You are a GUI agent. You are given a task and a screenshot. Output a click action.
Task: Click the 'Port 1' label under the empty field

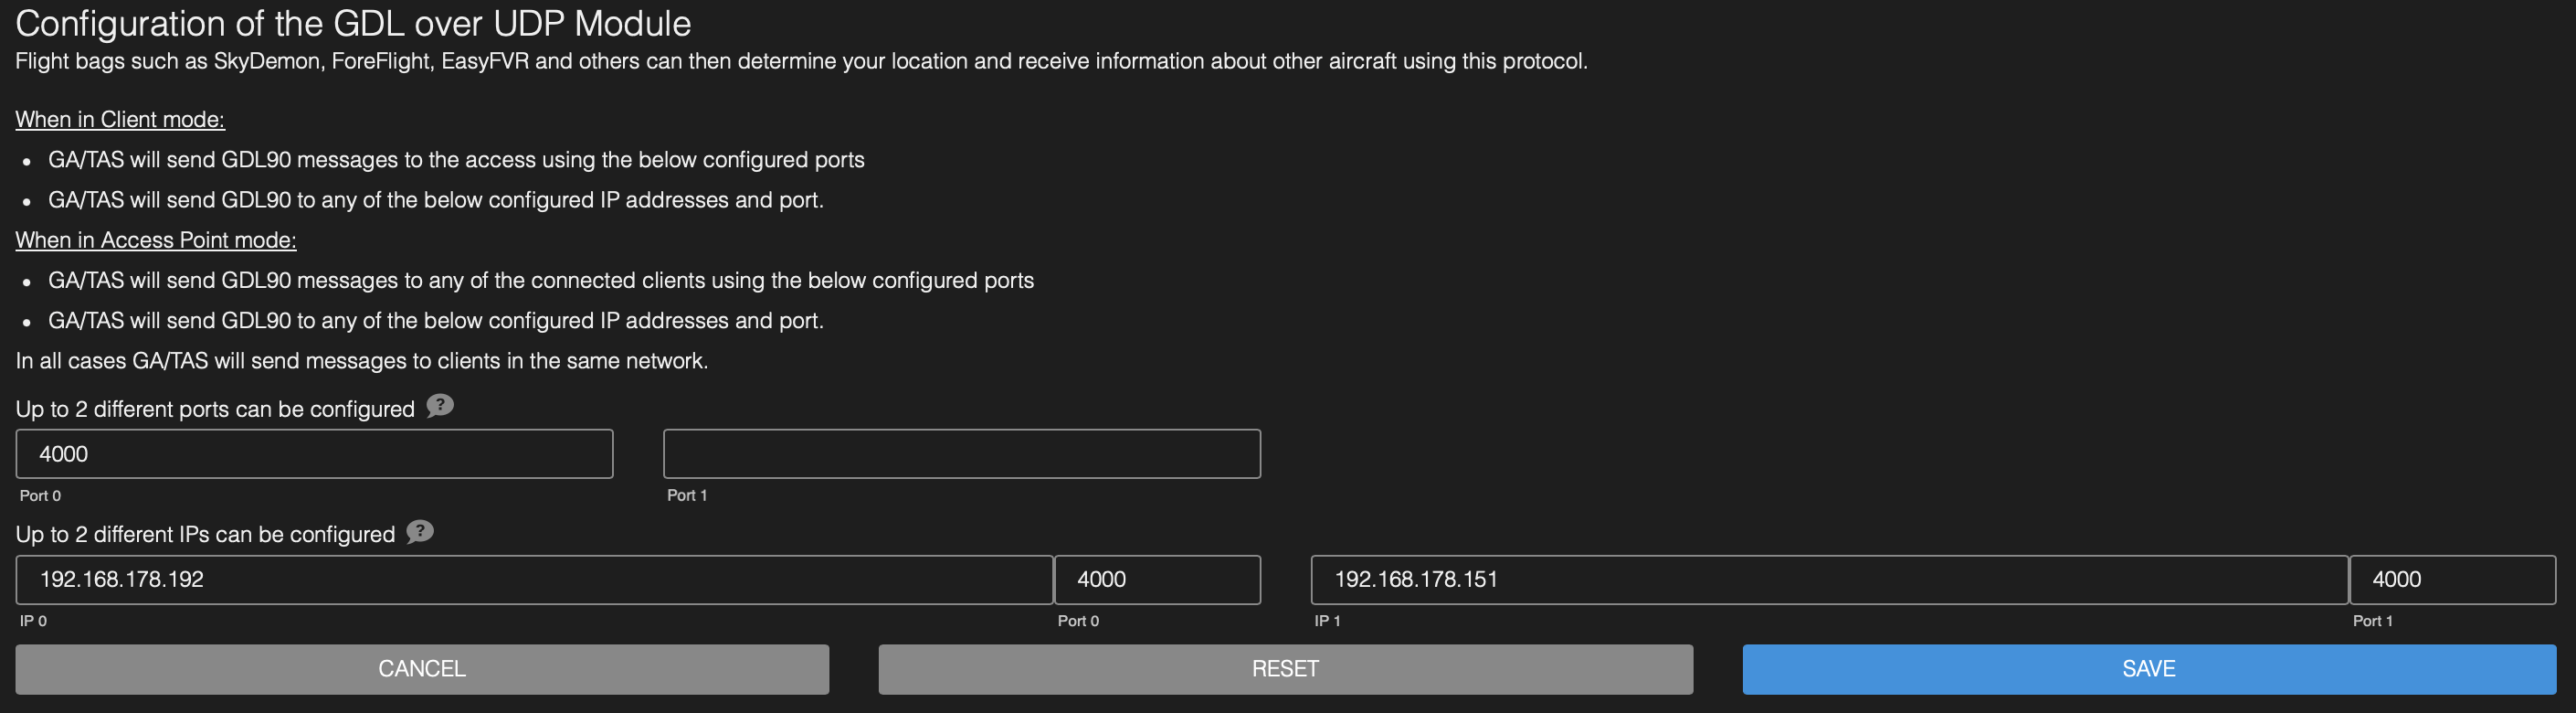click(687, 494)
